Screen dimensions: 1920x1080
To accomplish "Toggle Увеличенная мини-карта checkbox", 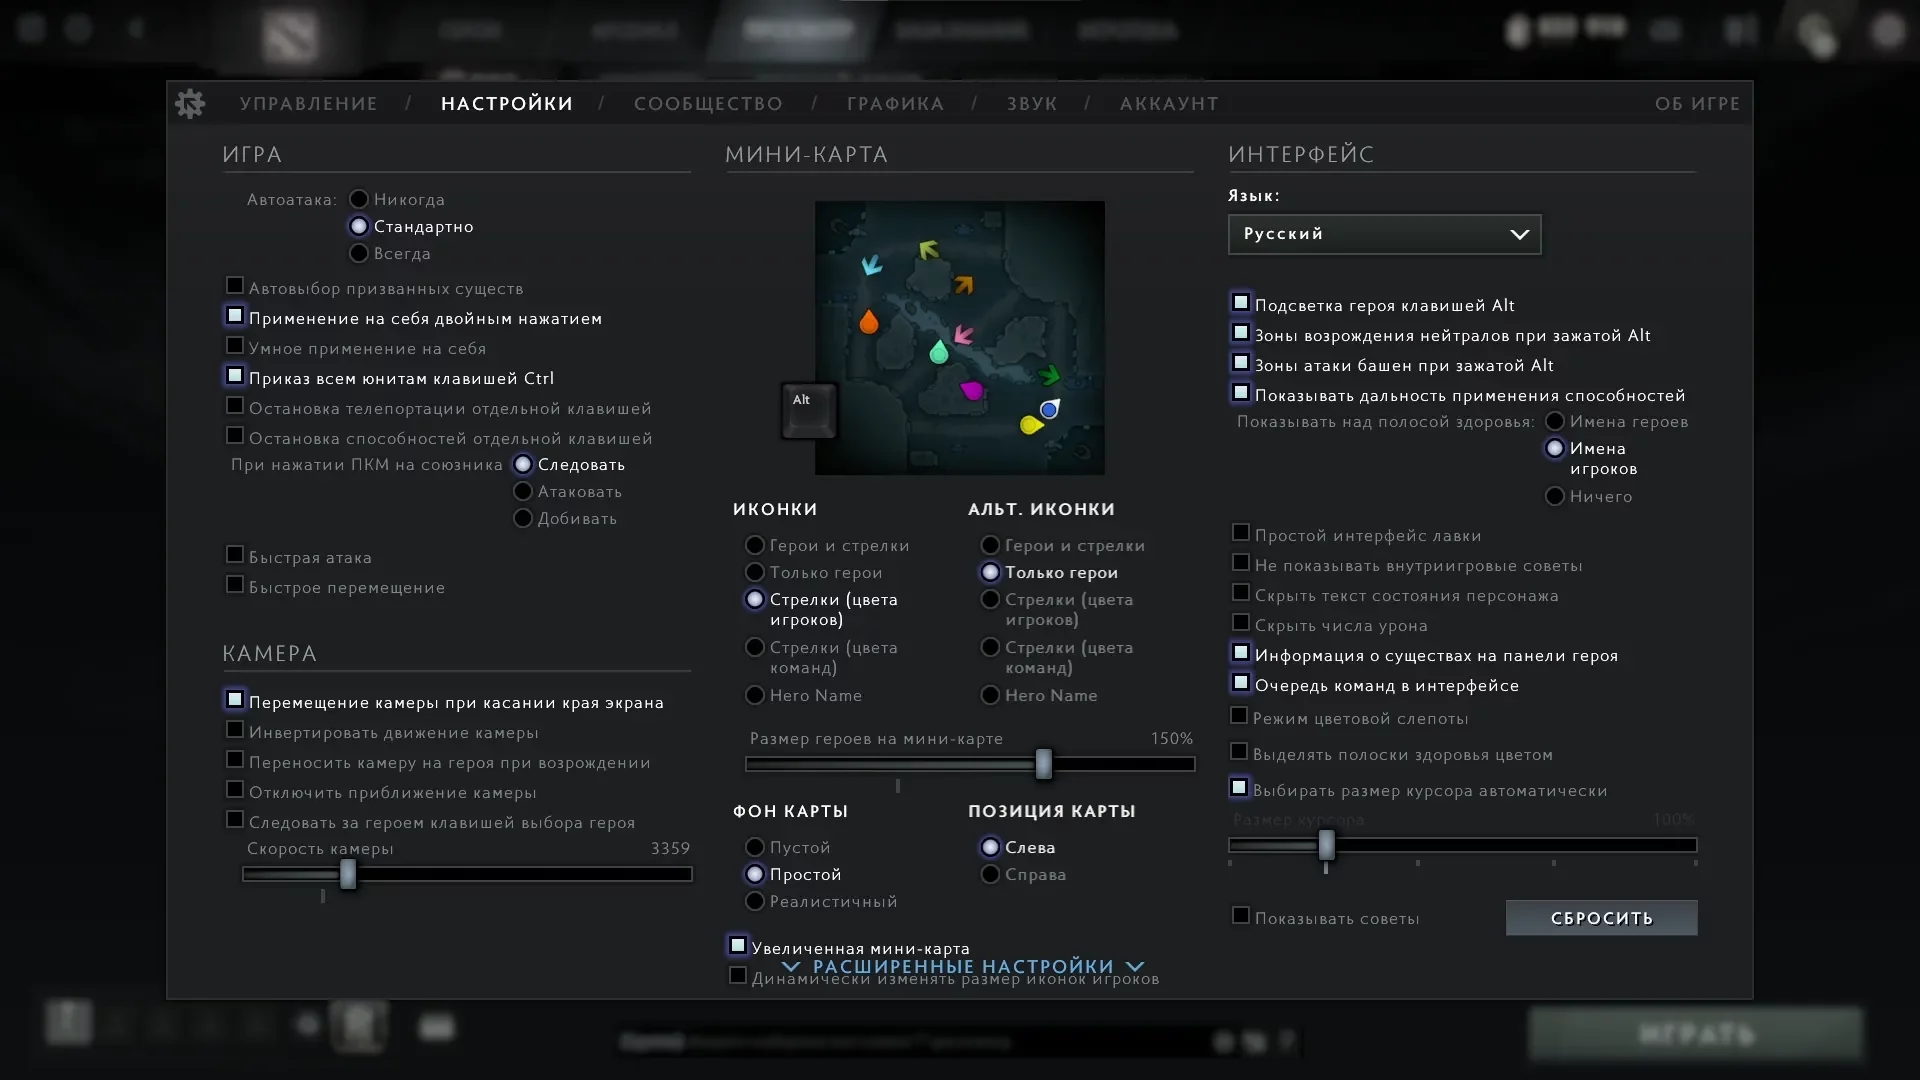I will pyautogui.click(x=738, y=945).
